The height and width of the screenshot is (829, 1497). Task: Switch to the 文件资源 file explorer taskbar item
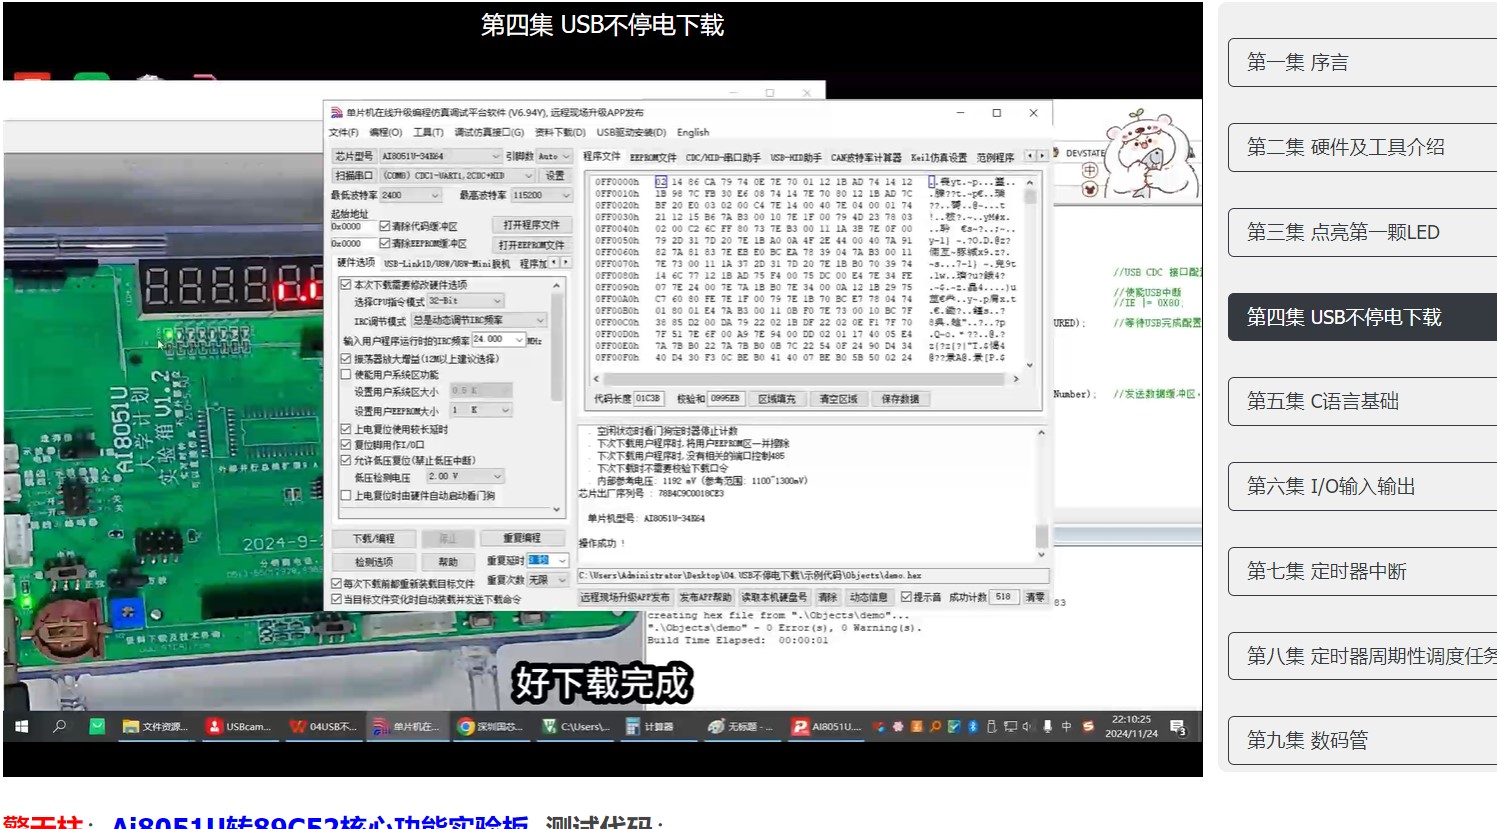pos(155,727)
